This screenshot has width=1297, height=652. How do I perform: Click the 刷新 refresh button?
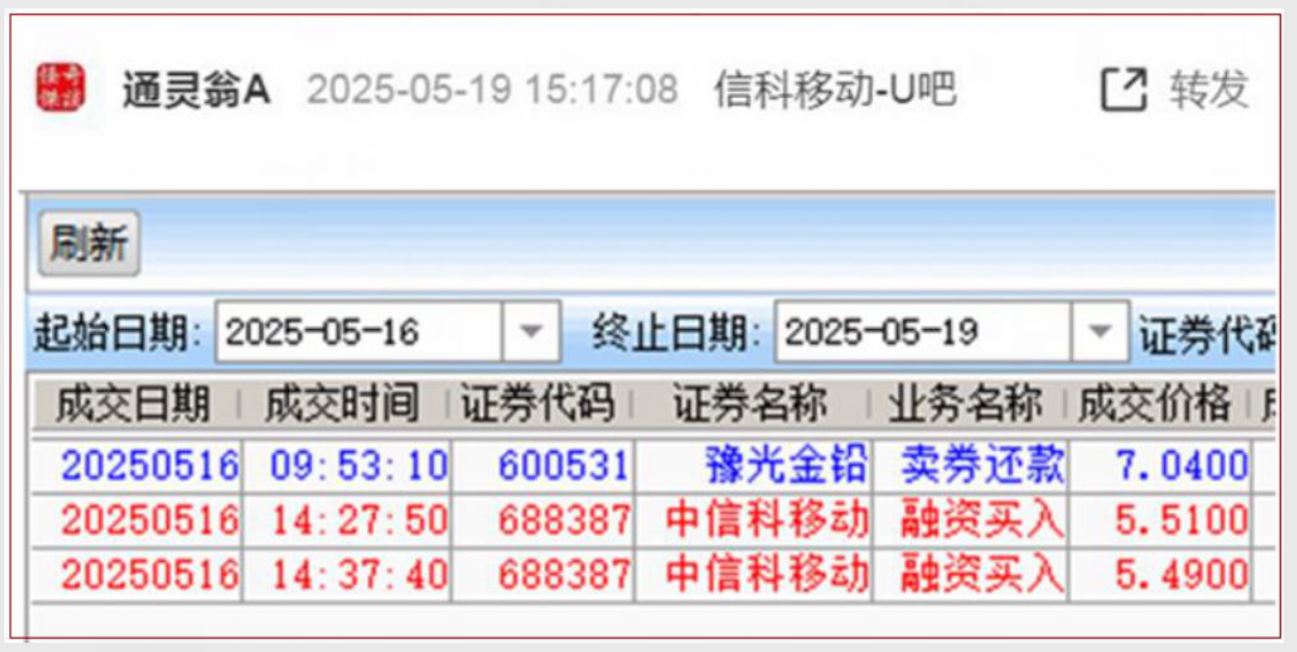pyautogui.click(x=89, y=243)
